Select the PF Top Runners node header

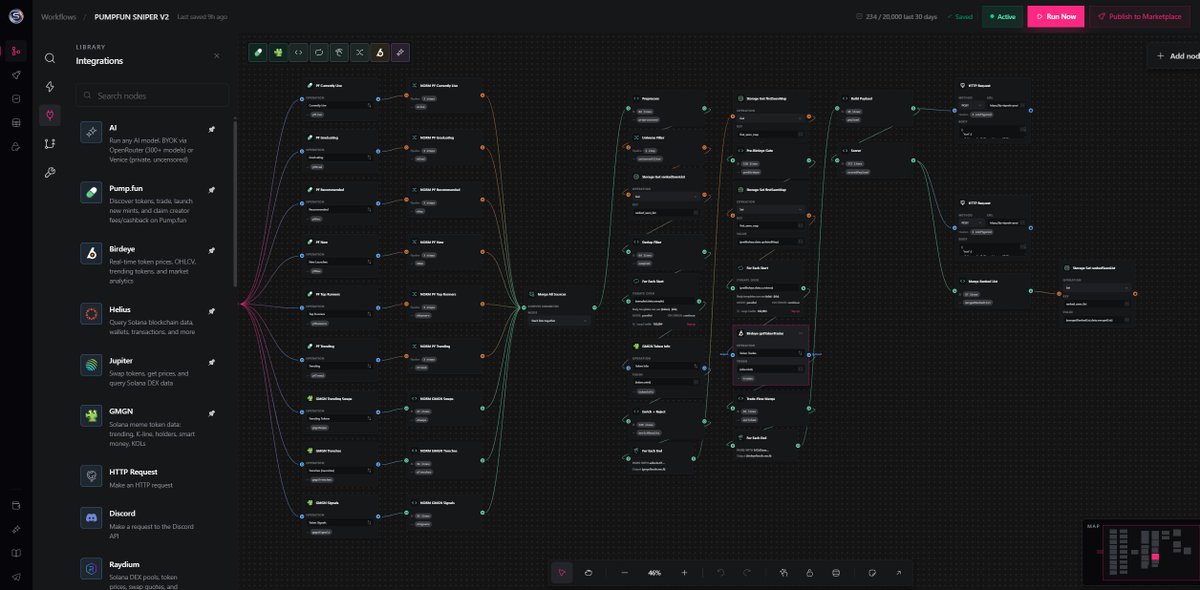(340, 293)
